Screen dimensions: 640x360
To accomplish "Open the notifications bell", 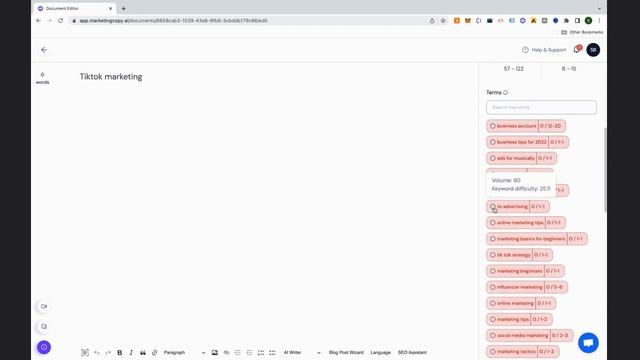I will coord(577,49).
